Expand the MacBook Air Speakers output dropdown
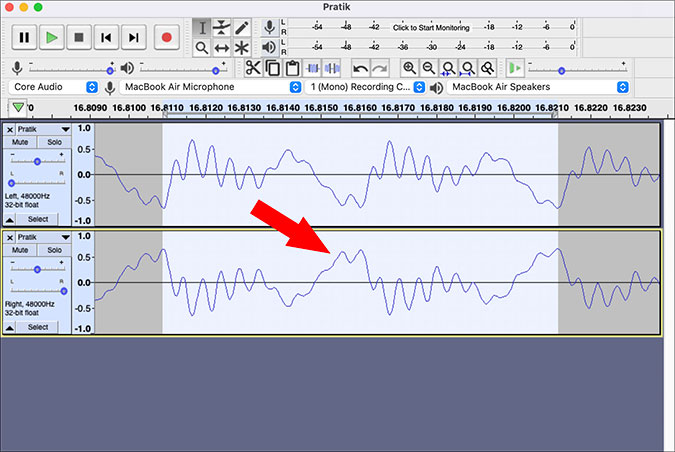The image size is (675, 452). [x=539, y=87]
